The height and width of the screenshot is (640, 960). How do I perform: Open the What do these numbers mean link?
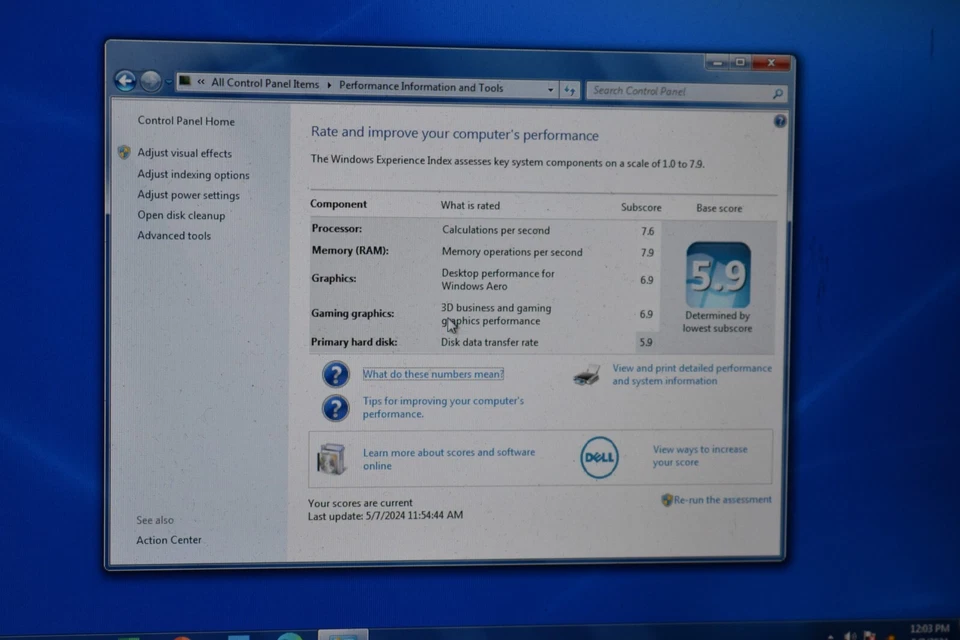tap(432, 374)
